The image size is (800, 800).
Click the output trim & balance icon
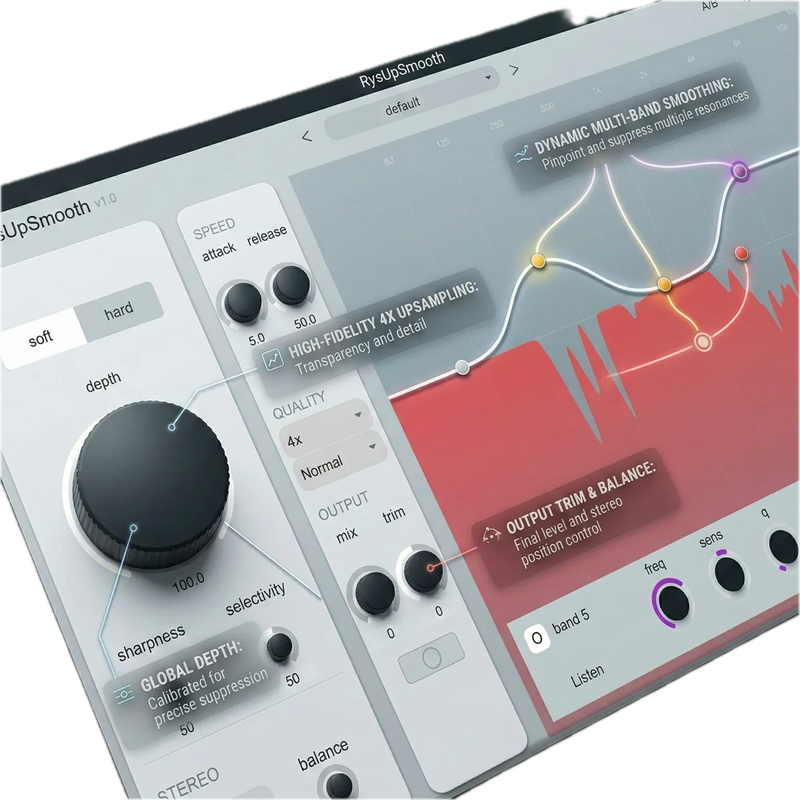(x=490, y=534)
